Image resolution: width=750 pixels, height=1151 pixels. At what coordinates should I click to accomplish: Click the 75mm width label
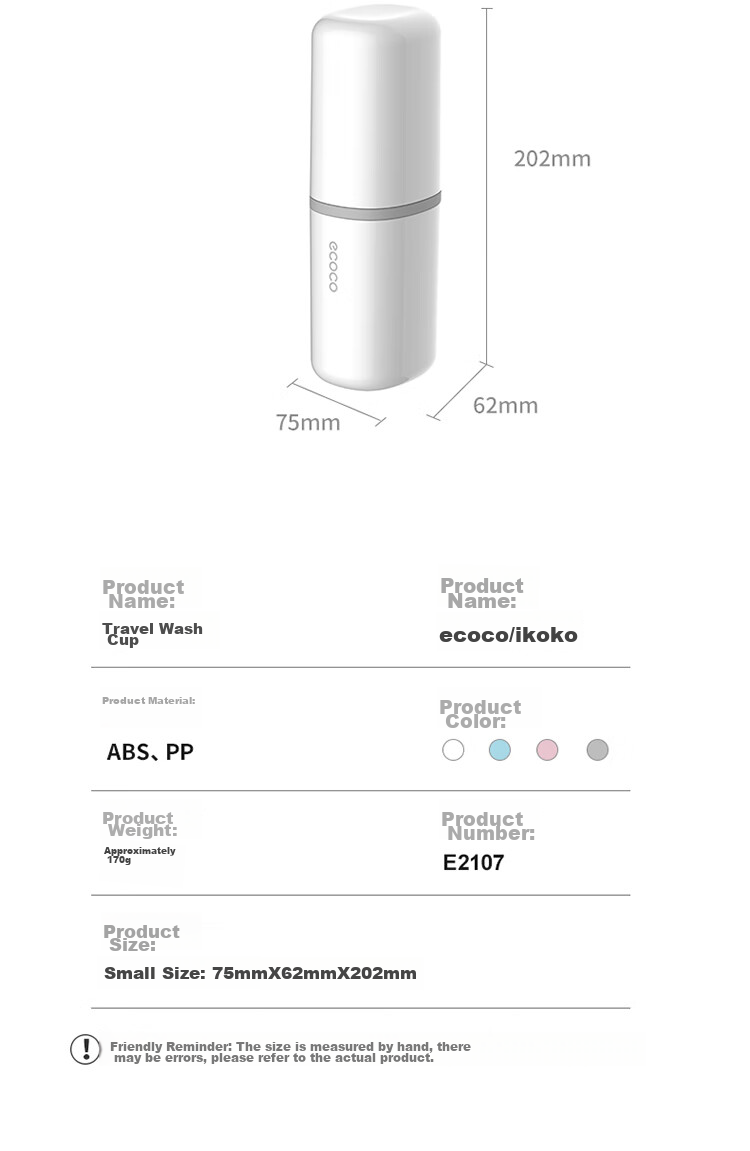pyautogui.click(x=308, y=423)
